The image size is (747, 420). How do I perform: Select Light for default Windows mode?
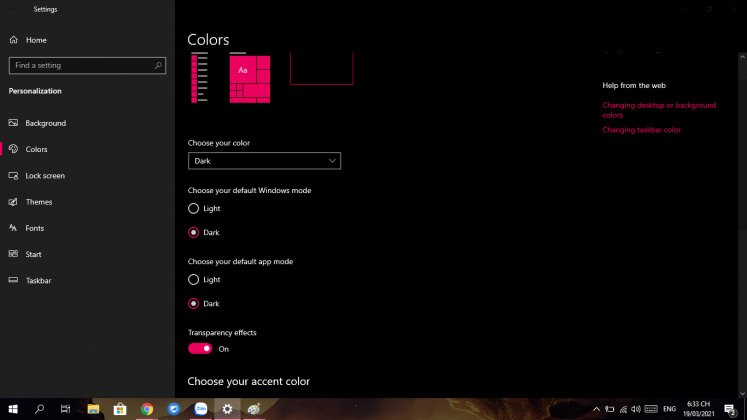click(x=194, y=209)
